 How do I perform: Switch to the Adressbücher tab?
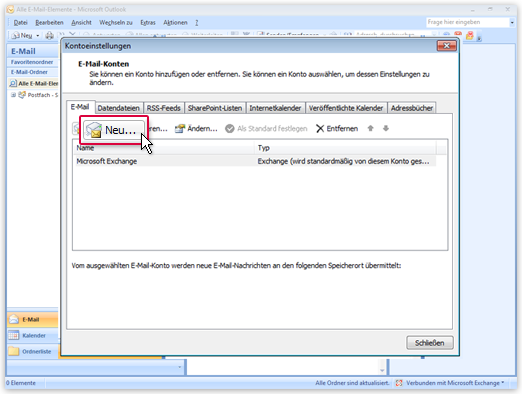pos(412,108)
